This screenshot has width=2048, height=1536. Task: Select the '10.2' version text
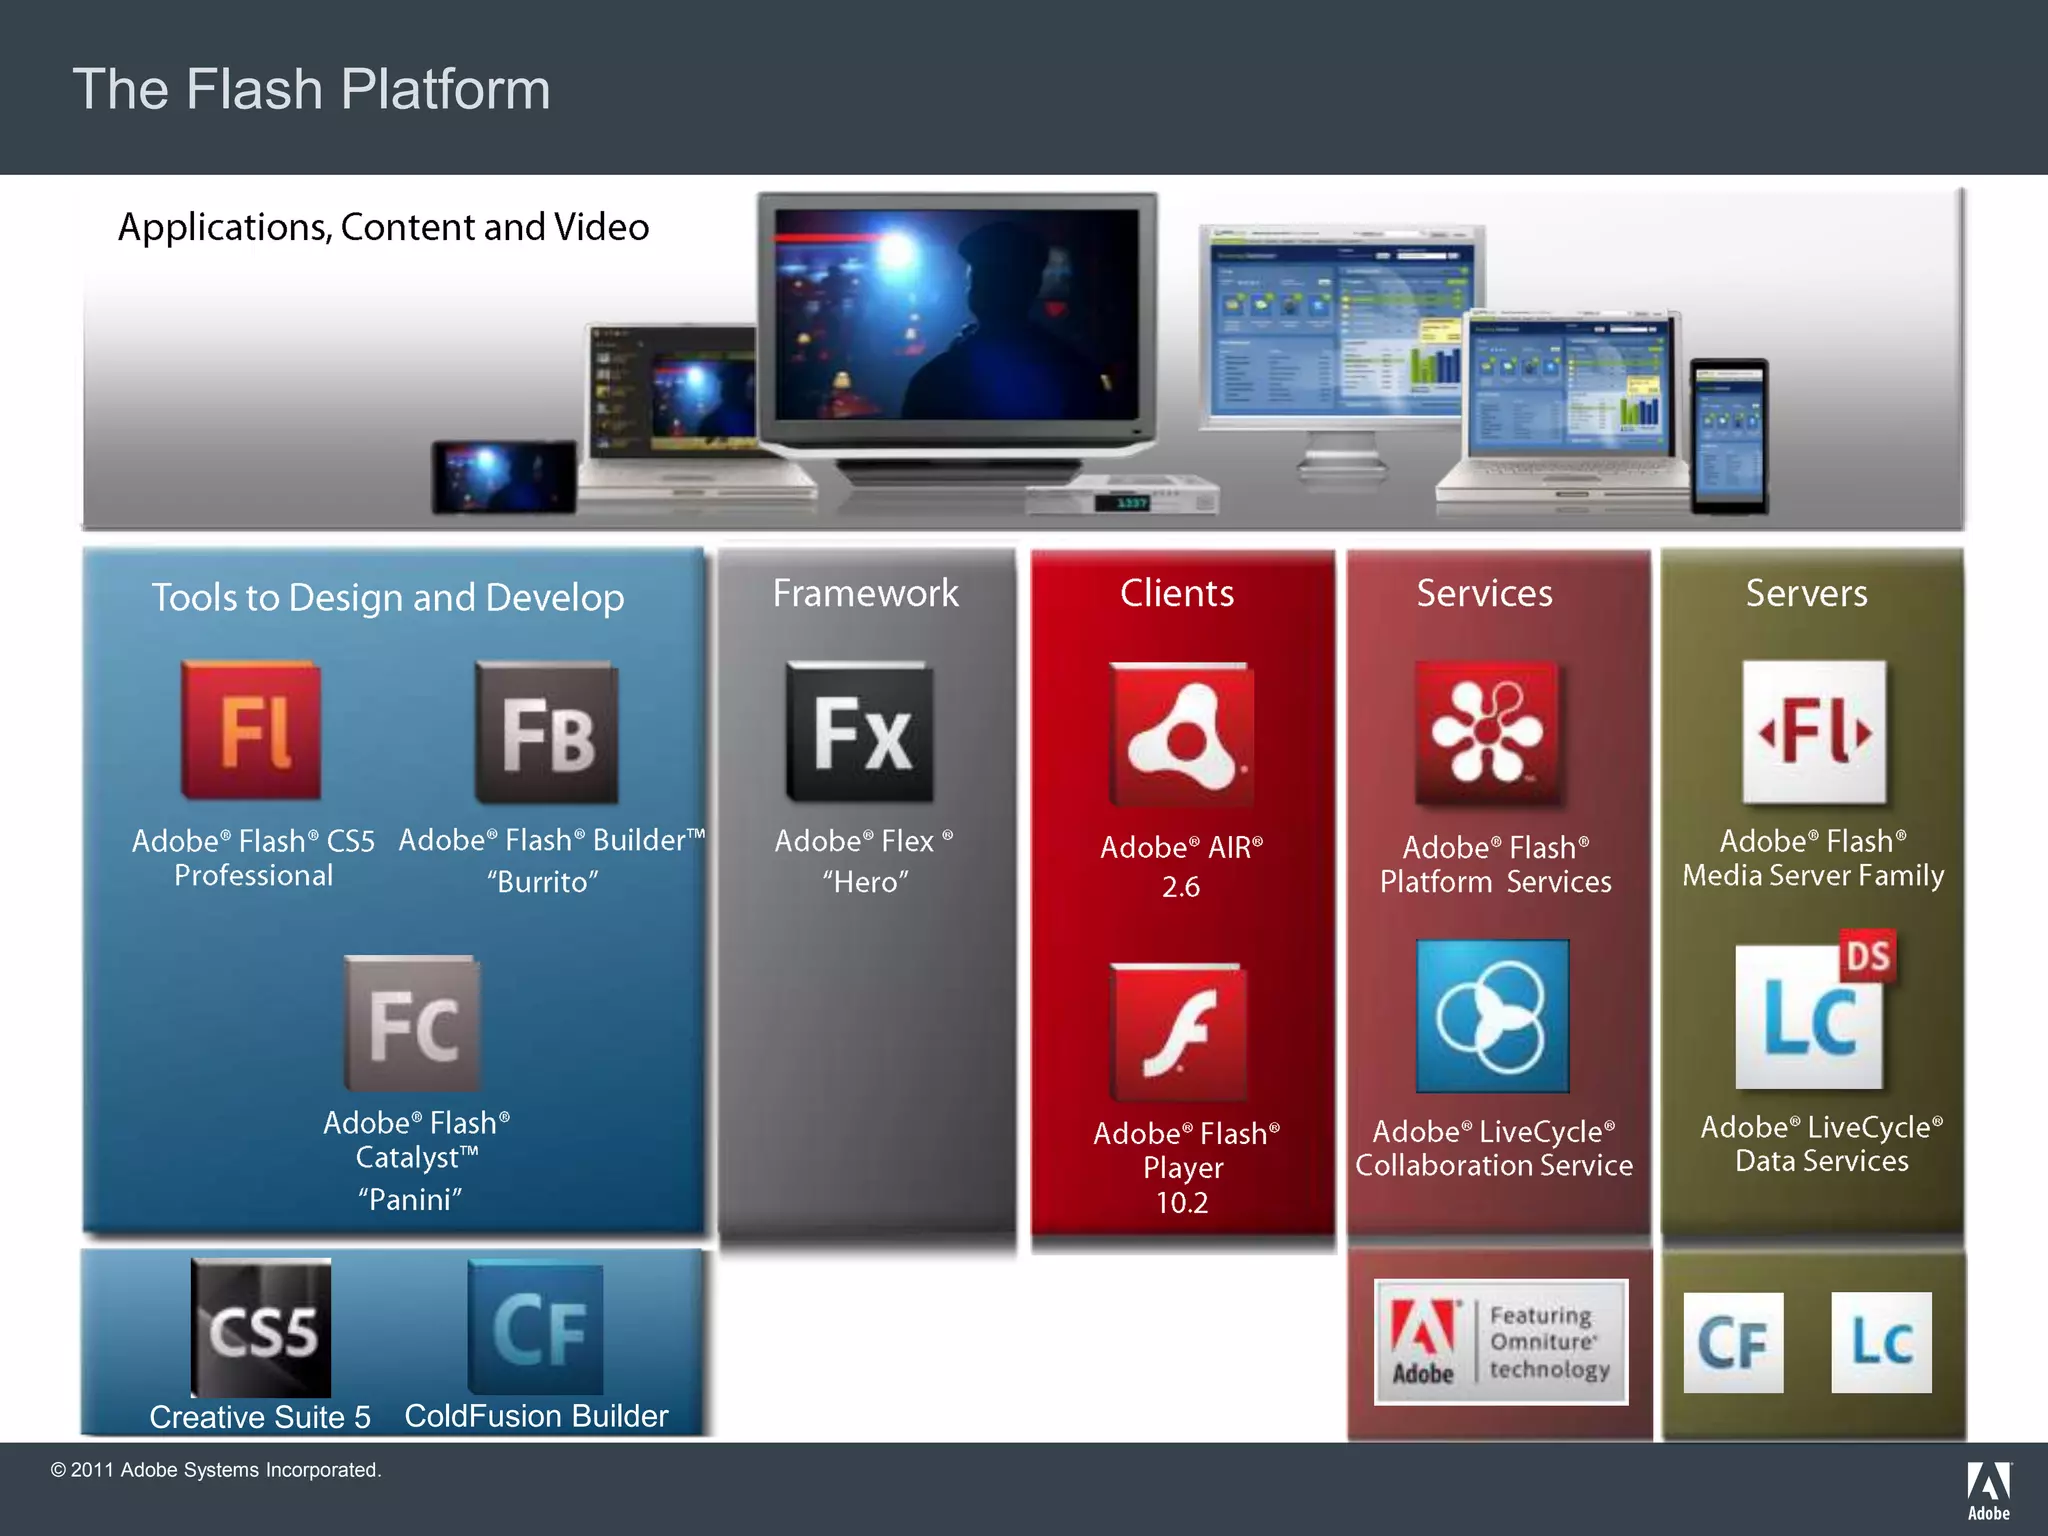(x=1182, y=1203)
